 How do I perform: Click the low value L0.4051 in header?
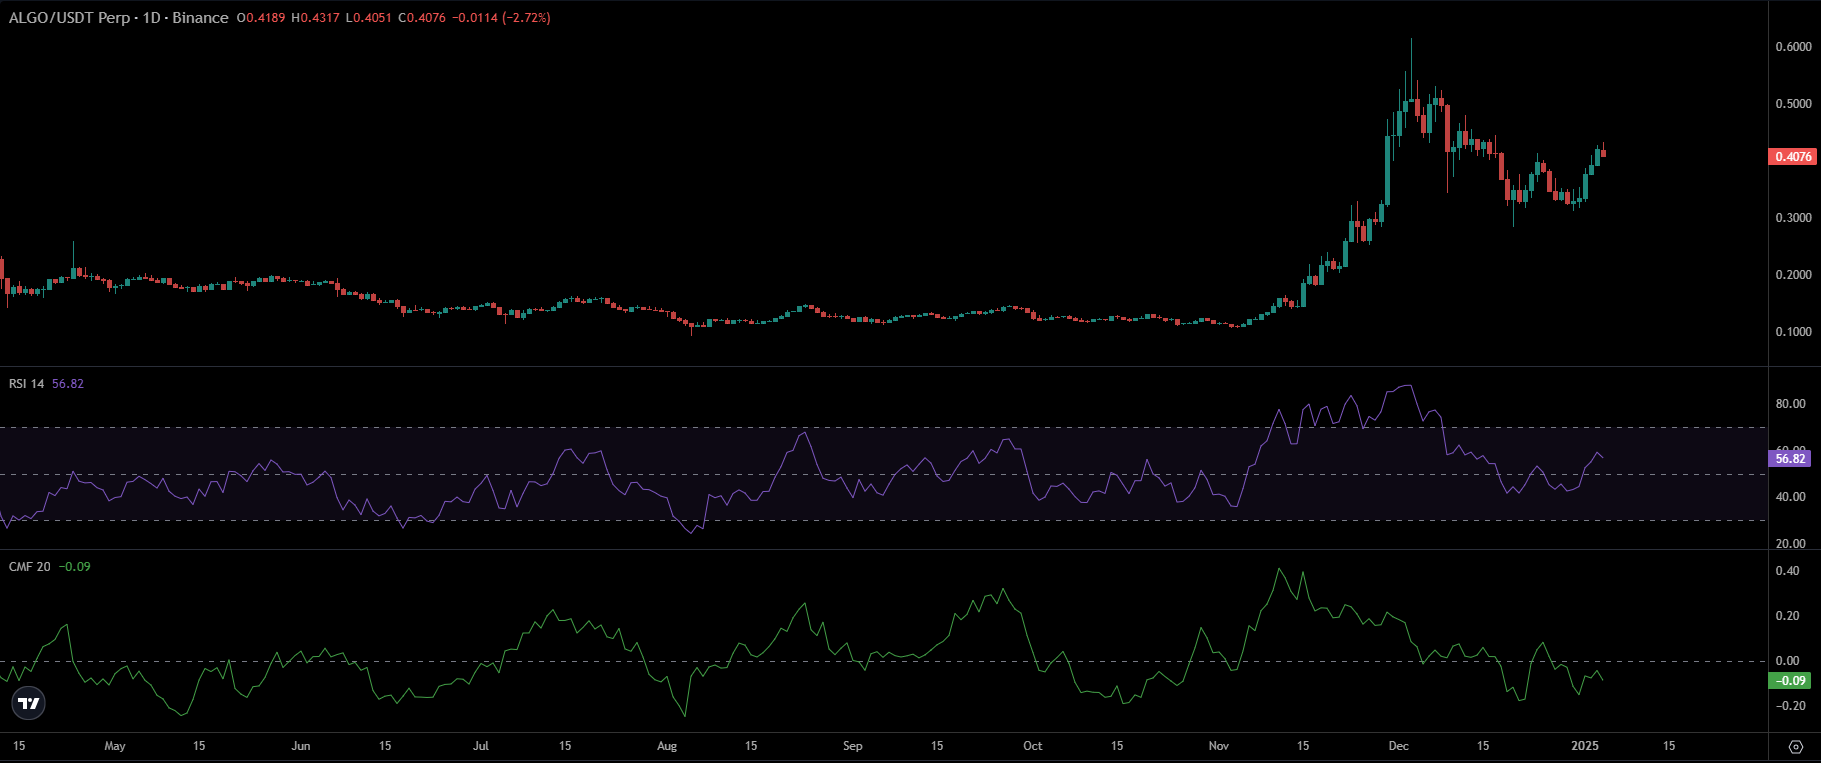tap(369, 18)
